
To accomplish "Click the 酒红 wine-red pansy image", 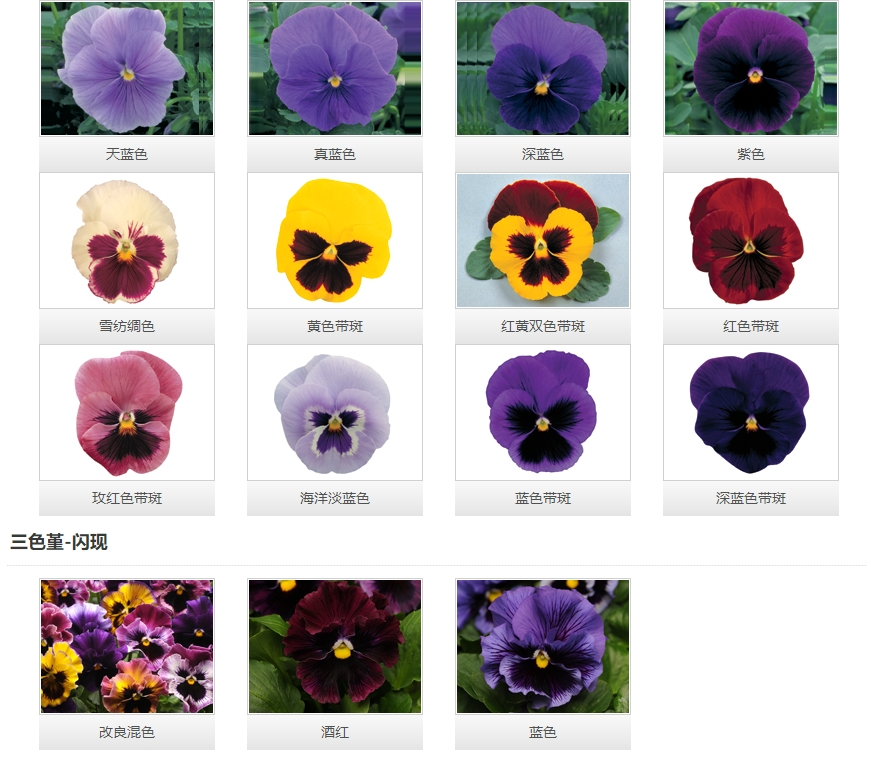I will 335,646.
